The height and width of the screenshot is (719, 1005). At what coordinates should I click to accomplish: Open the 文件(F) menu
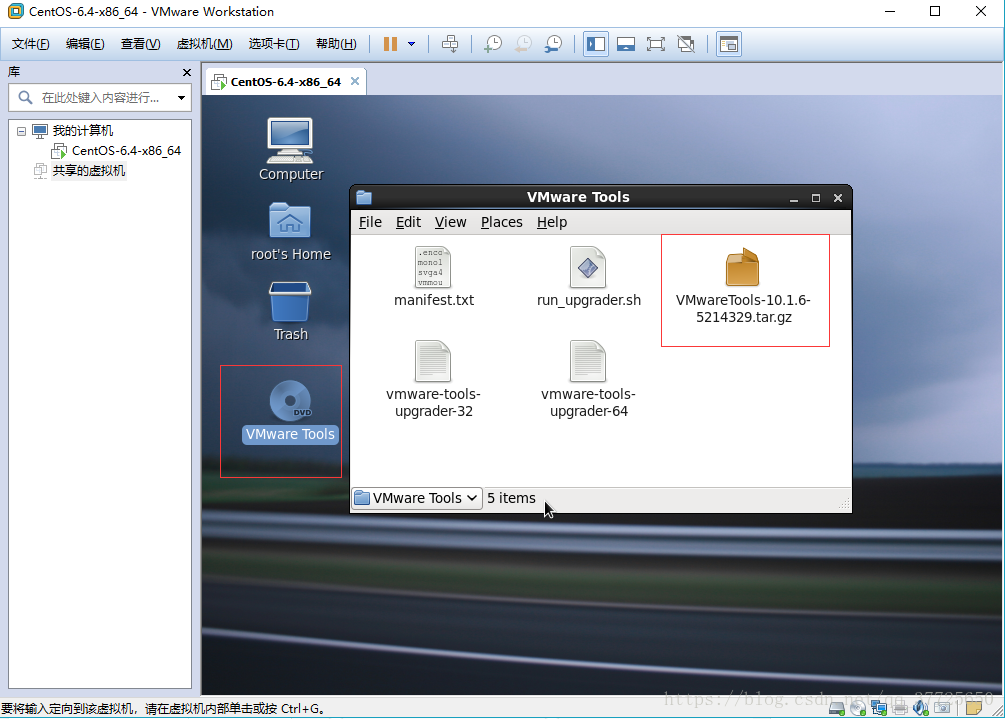31,44
